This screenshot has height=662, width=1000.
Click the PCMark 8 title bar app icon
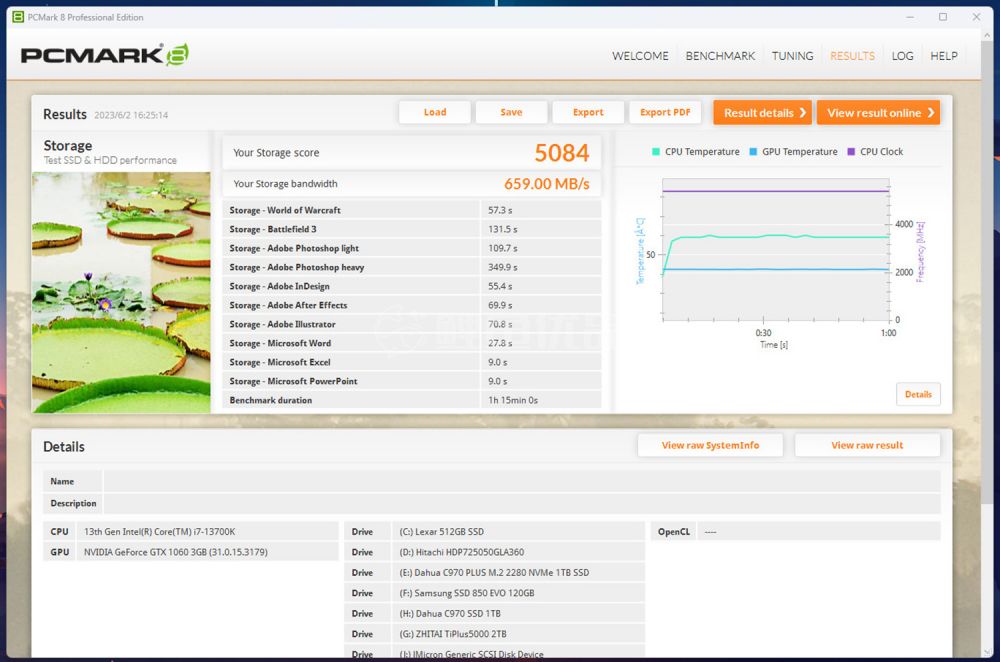[18, 17]
